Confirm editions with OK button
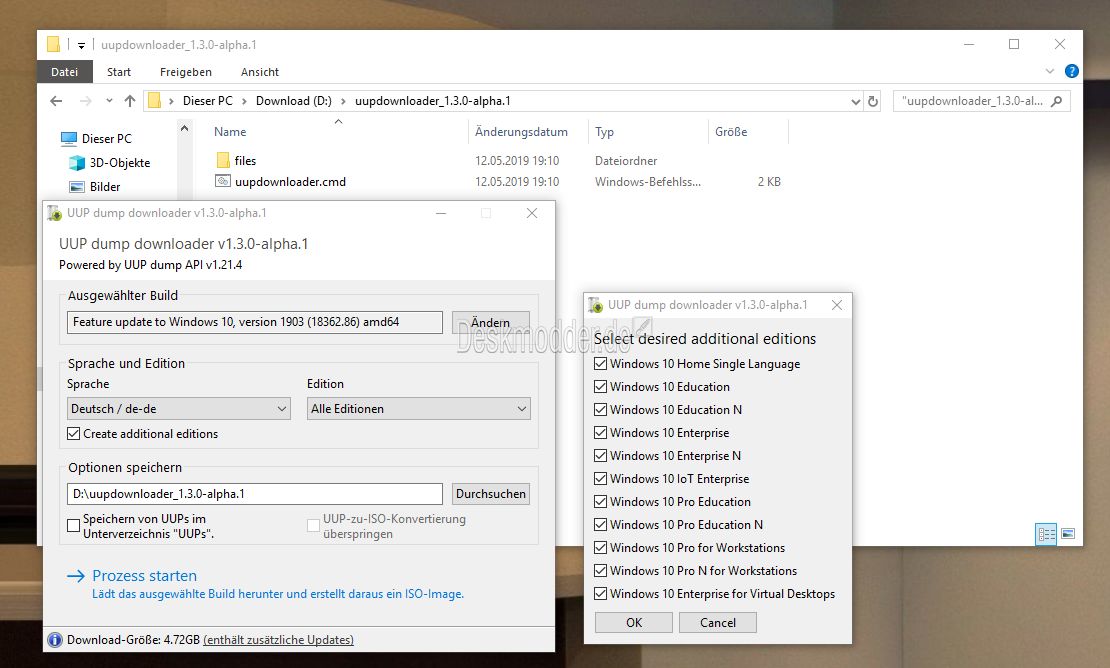 634,623
